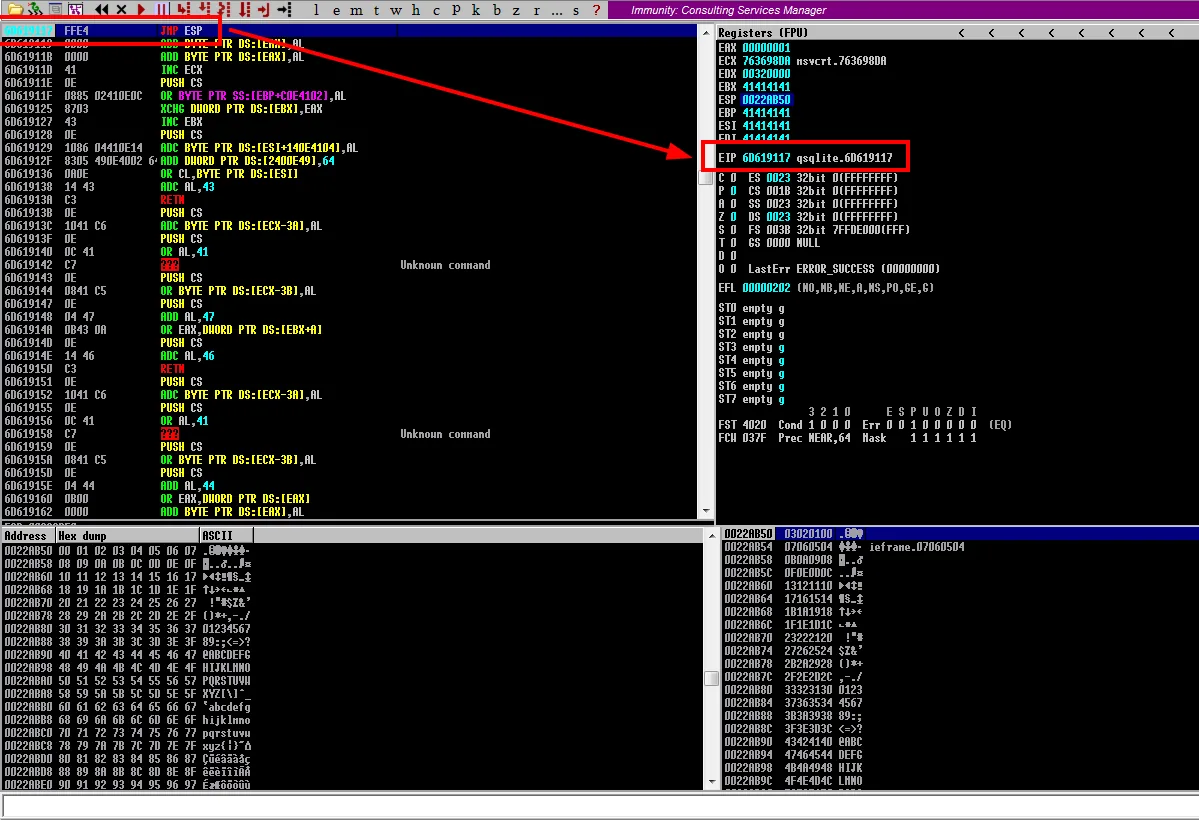
Task: Select XCHG DWORD PTR instruction line
Action: point(350,109)
